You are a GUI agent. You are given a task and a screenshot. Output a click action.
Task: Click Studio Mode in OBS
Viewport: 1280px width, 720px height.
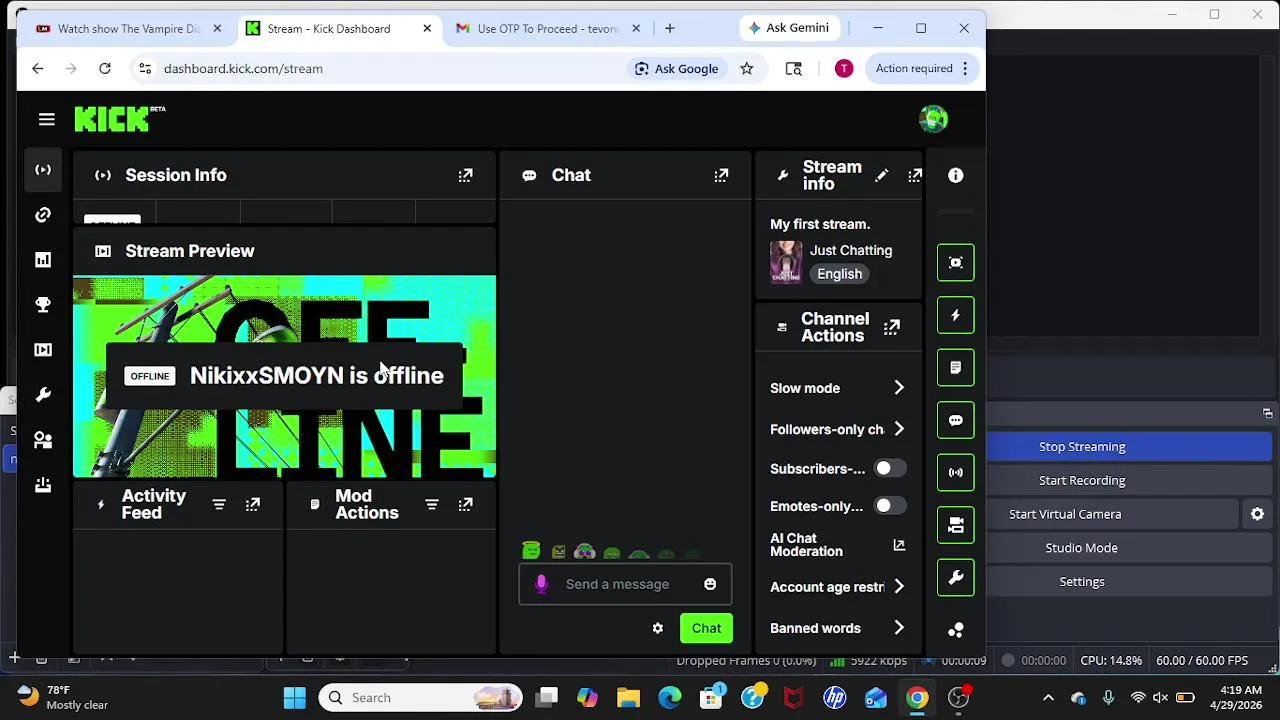pos(1082,548)
